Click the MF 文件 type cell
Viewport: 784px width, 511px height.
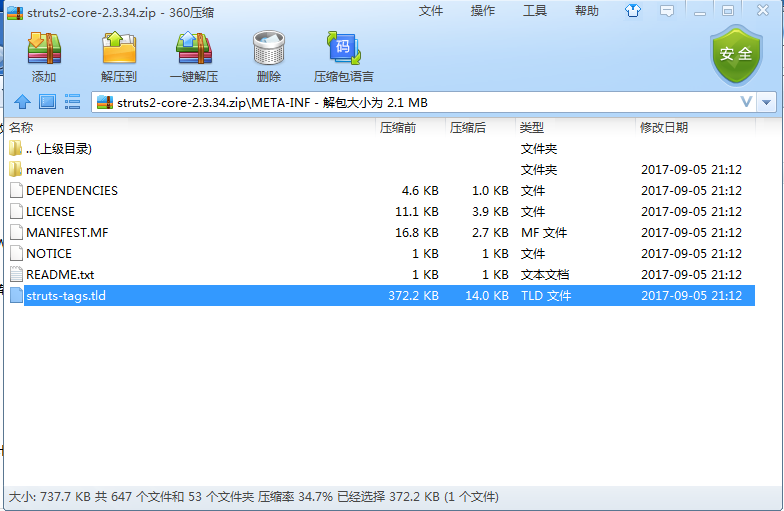coord(544,232)
